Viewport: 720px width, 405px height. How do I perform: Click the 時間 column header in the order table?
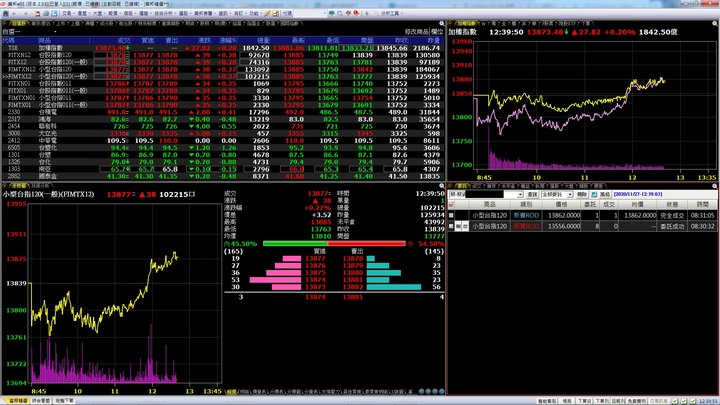pyautogui.click(x=703, y=204)
